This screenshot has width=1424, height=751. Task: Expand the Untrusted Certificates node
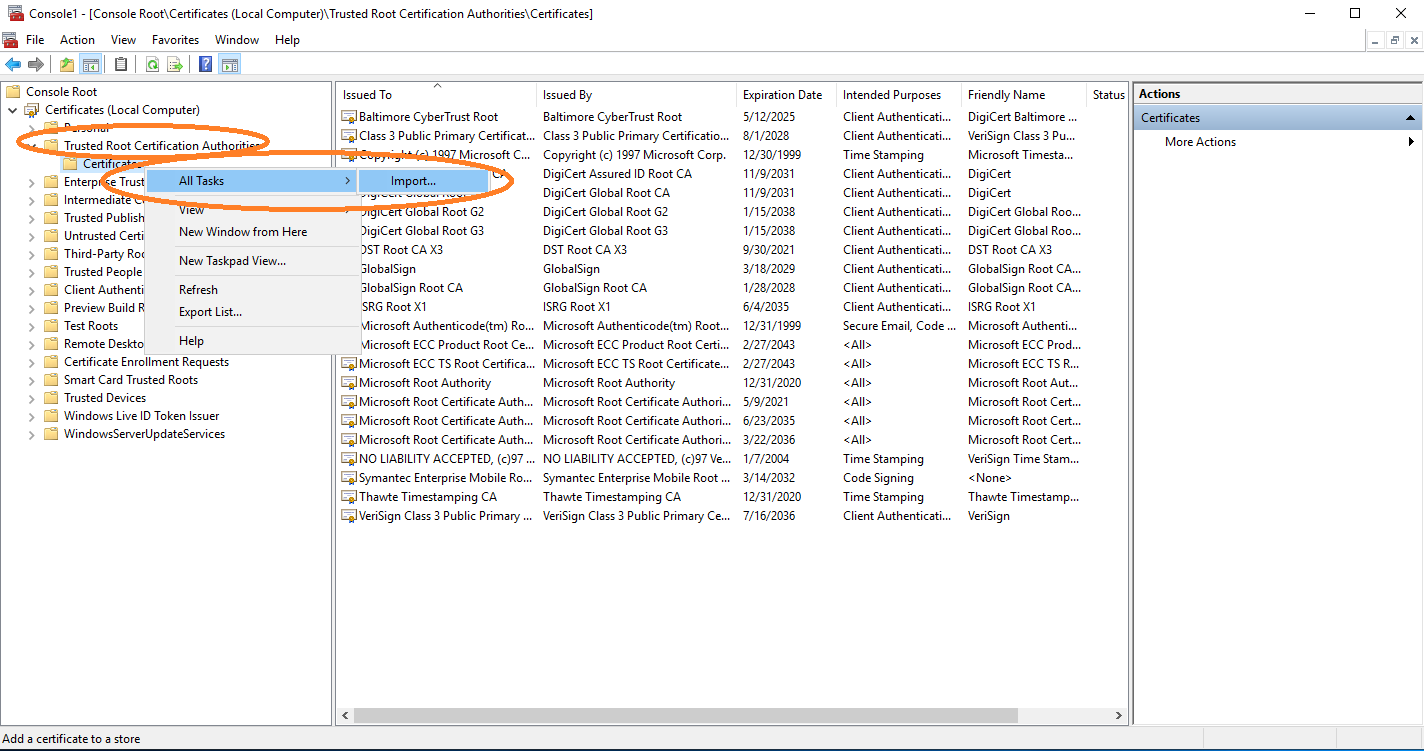click(x=31, y=235)
